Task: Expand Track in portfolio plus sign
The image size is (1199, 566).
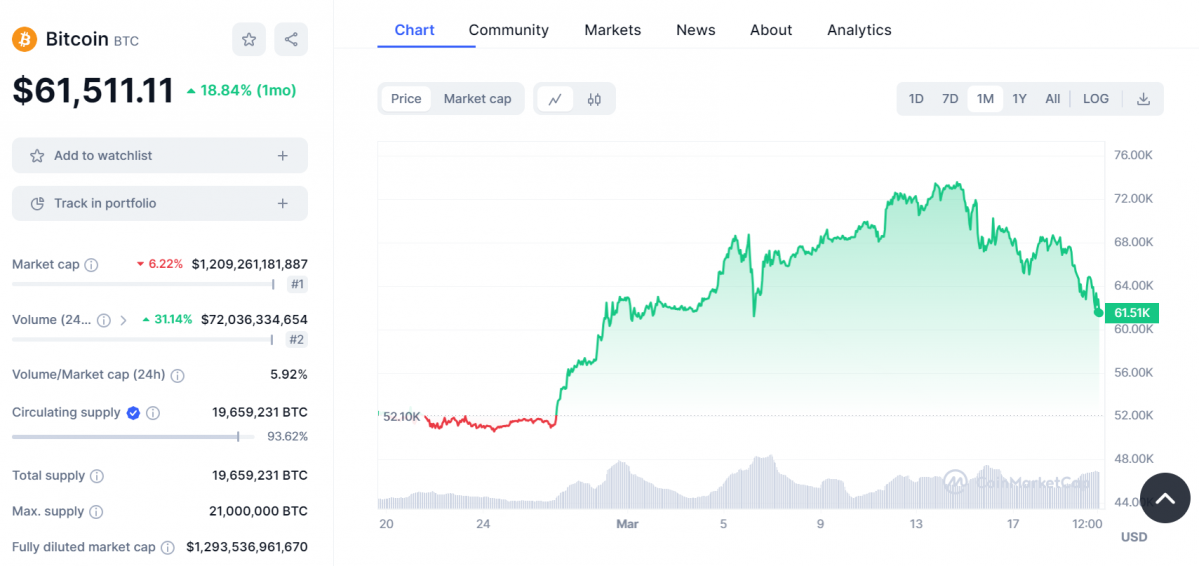Action: coord(283,204)
